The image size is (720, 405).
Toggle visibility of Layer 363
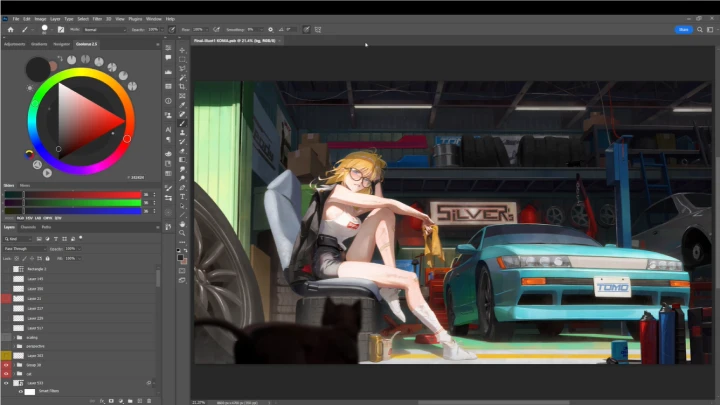(6, 356)
